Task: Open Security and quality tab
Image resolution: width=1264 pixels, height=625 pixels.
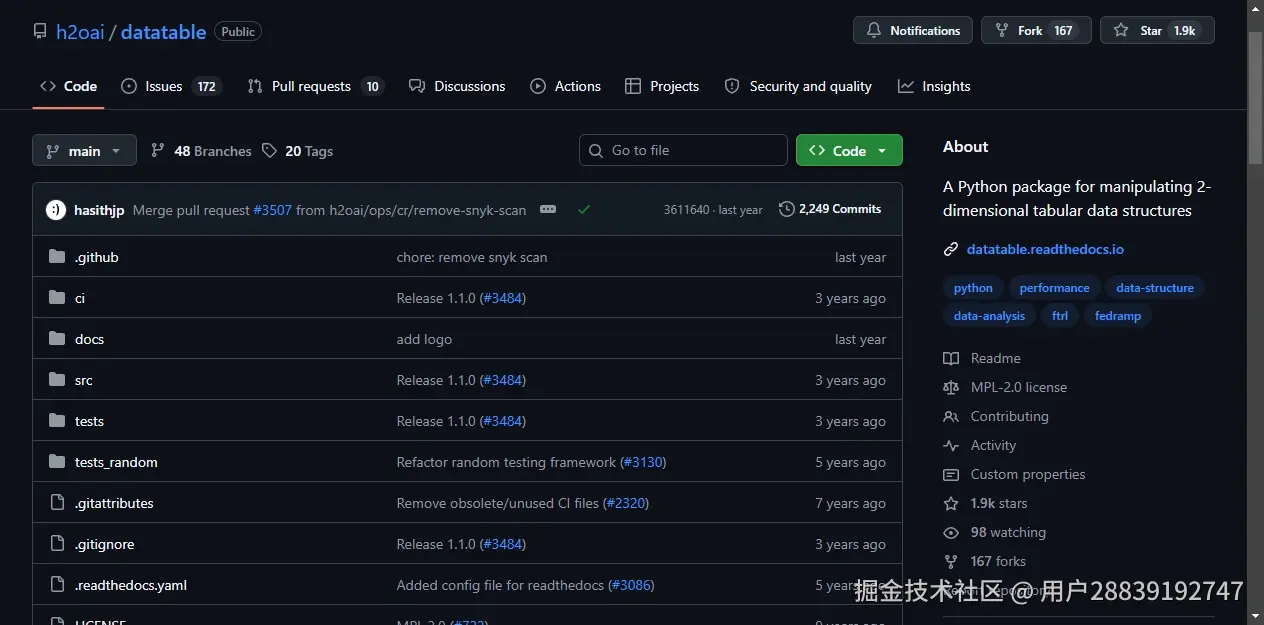Action: click(x=798, y=86)
